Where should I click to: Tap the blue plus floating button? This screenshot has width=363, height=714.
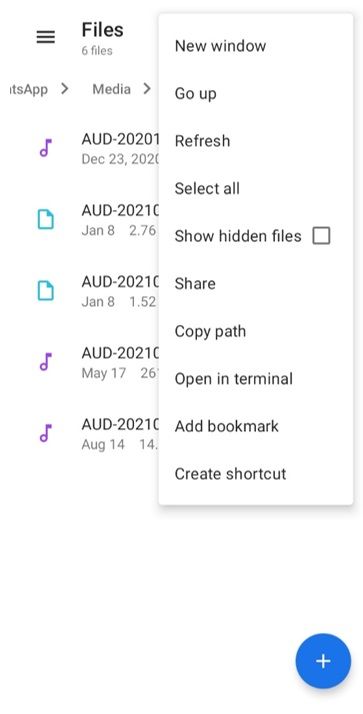(323, 661)
